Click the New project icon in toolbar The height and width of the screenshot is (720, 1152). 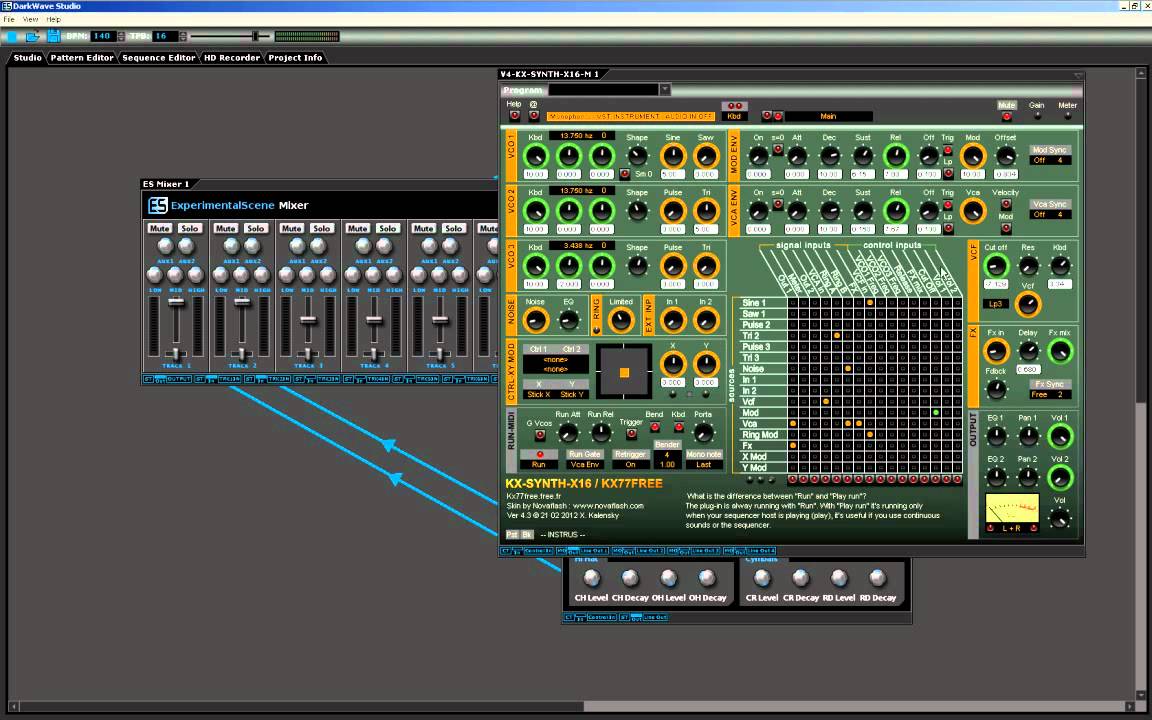click(11, 35)
